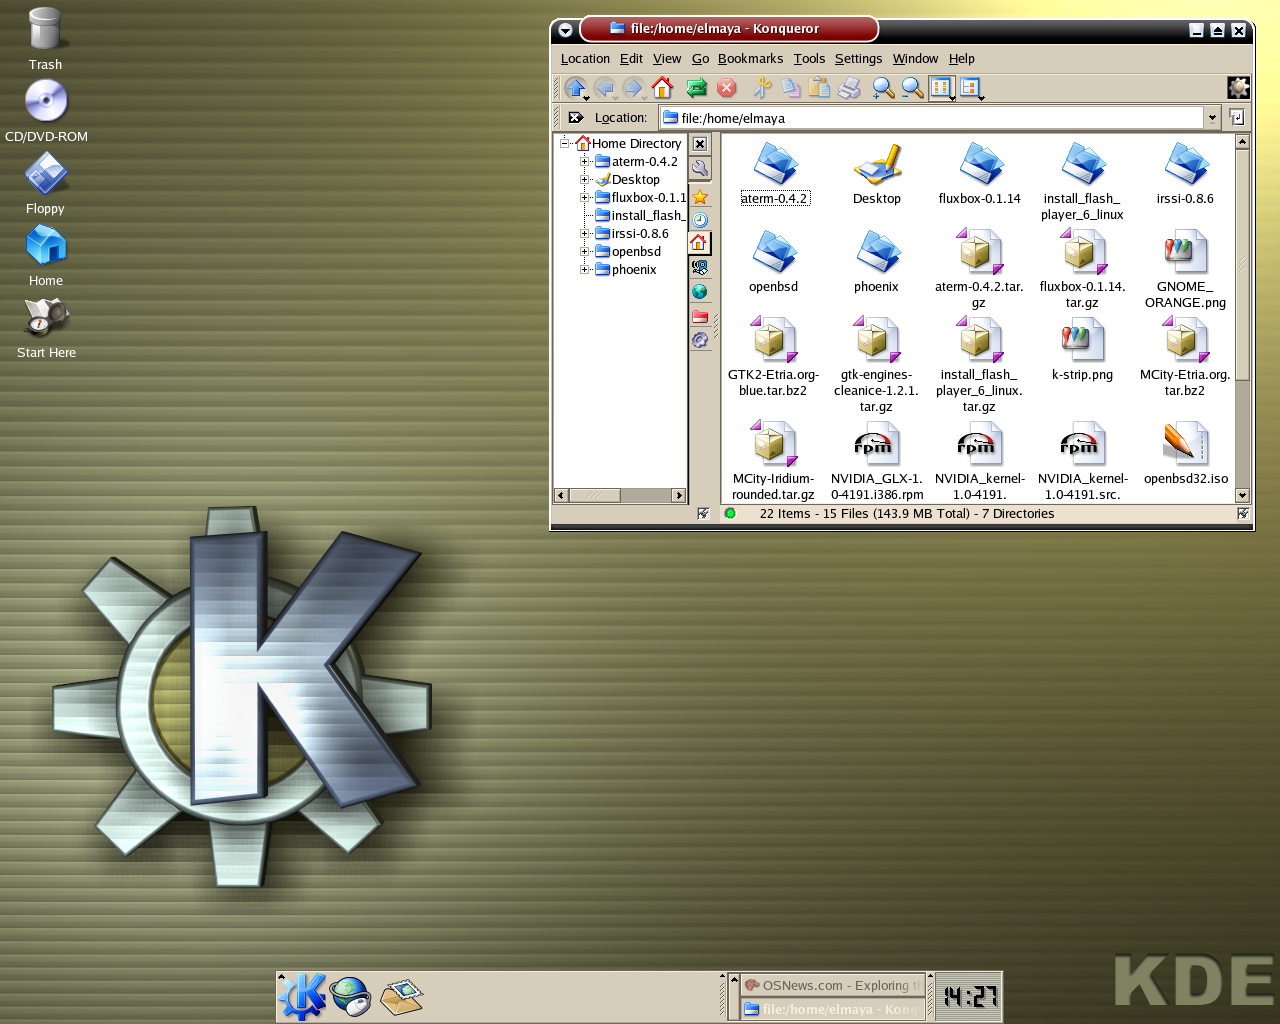This screenshot has height=1024, width=1280.
Task: Decrease icon size with Zoom Out magnifier
Action: (912, 88)
